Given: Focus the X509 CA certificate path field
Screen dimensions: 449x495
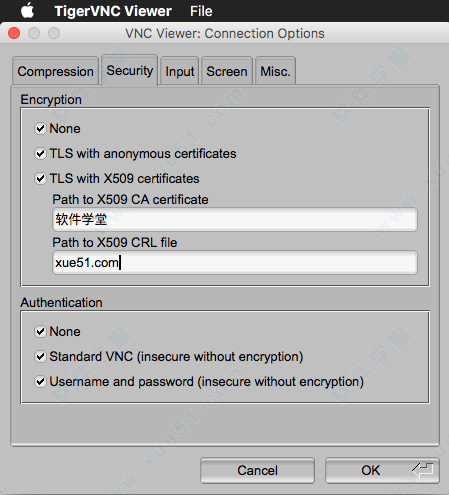Looking at the screenshot, I should 235,219.
